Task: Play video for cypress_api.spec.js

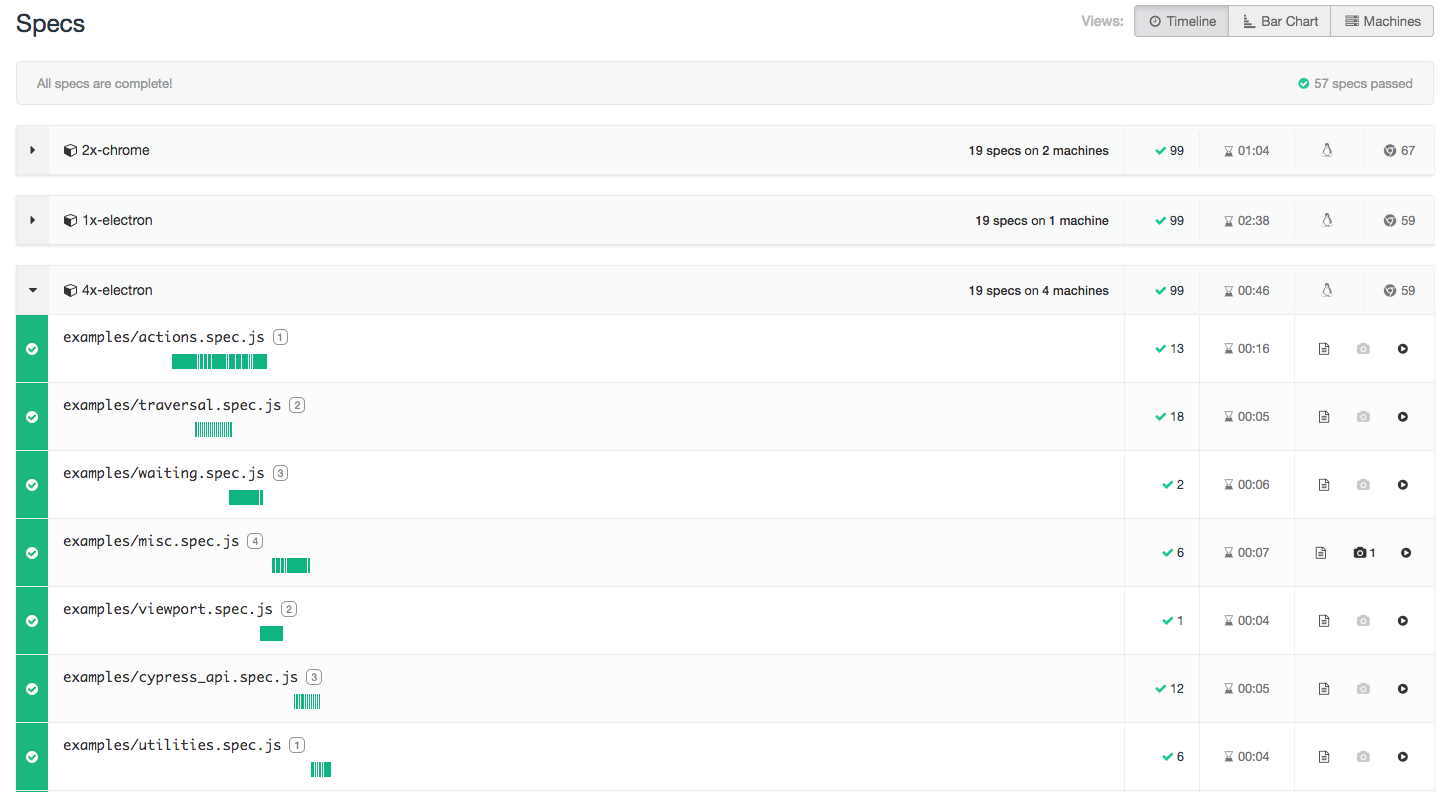Action: coord(1403,689)
